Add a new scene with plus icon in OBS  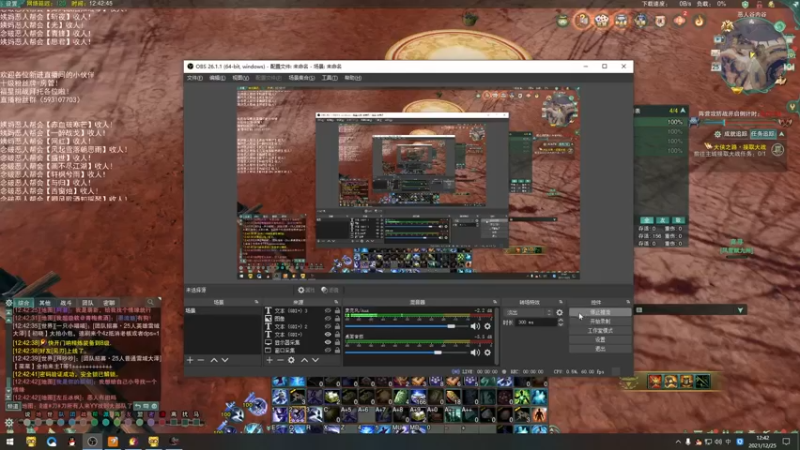point(190,360)
